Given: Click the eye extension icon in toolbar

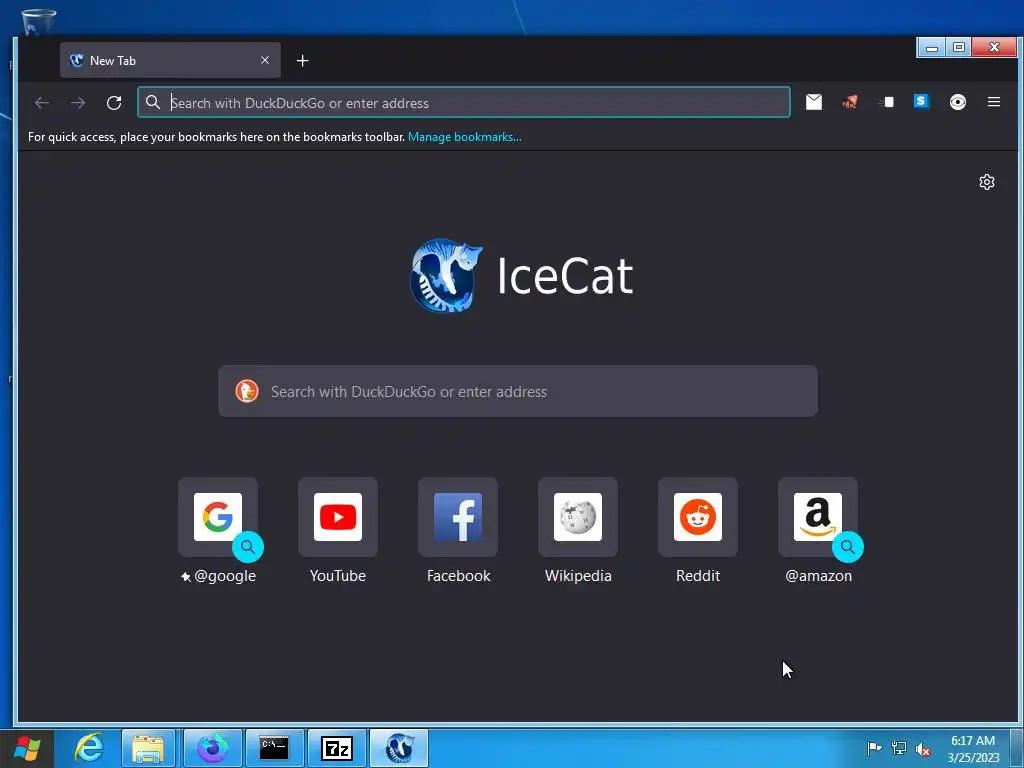Looking at the screenshot, I should [x=957, y=102].
